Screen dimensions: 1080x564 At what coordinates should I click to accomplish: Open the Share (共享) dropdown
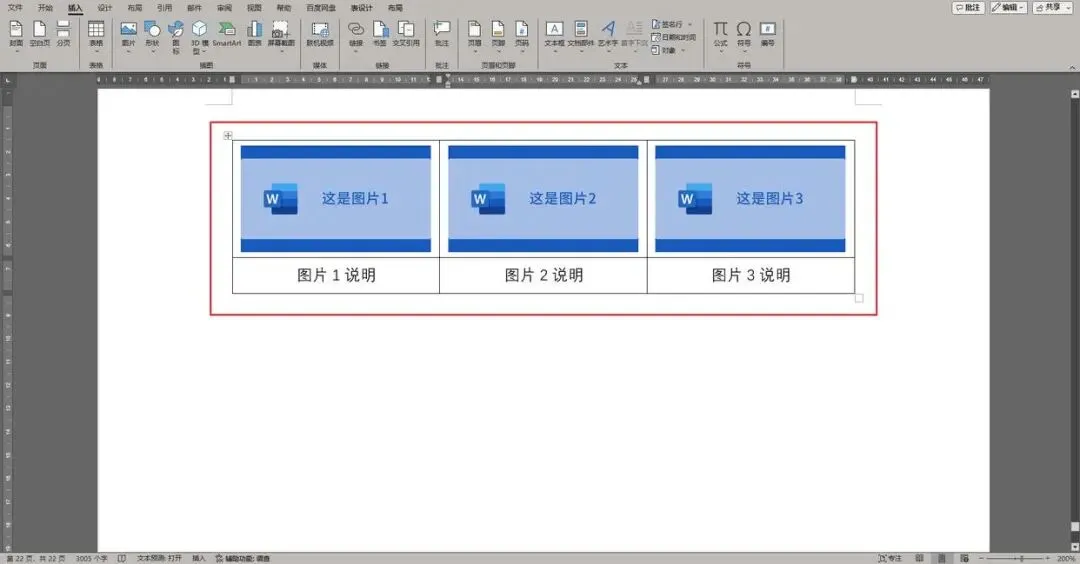point(1052,7)
